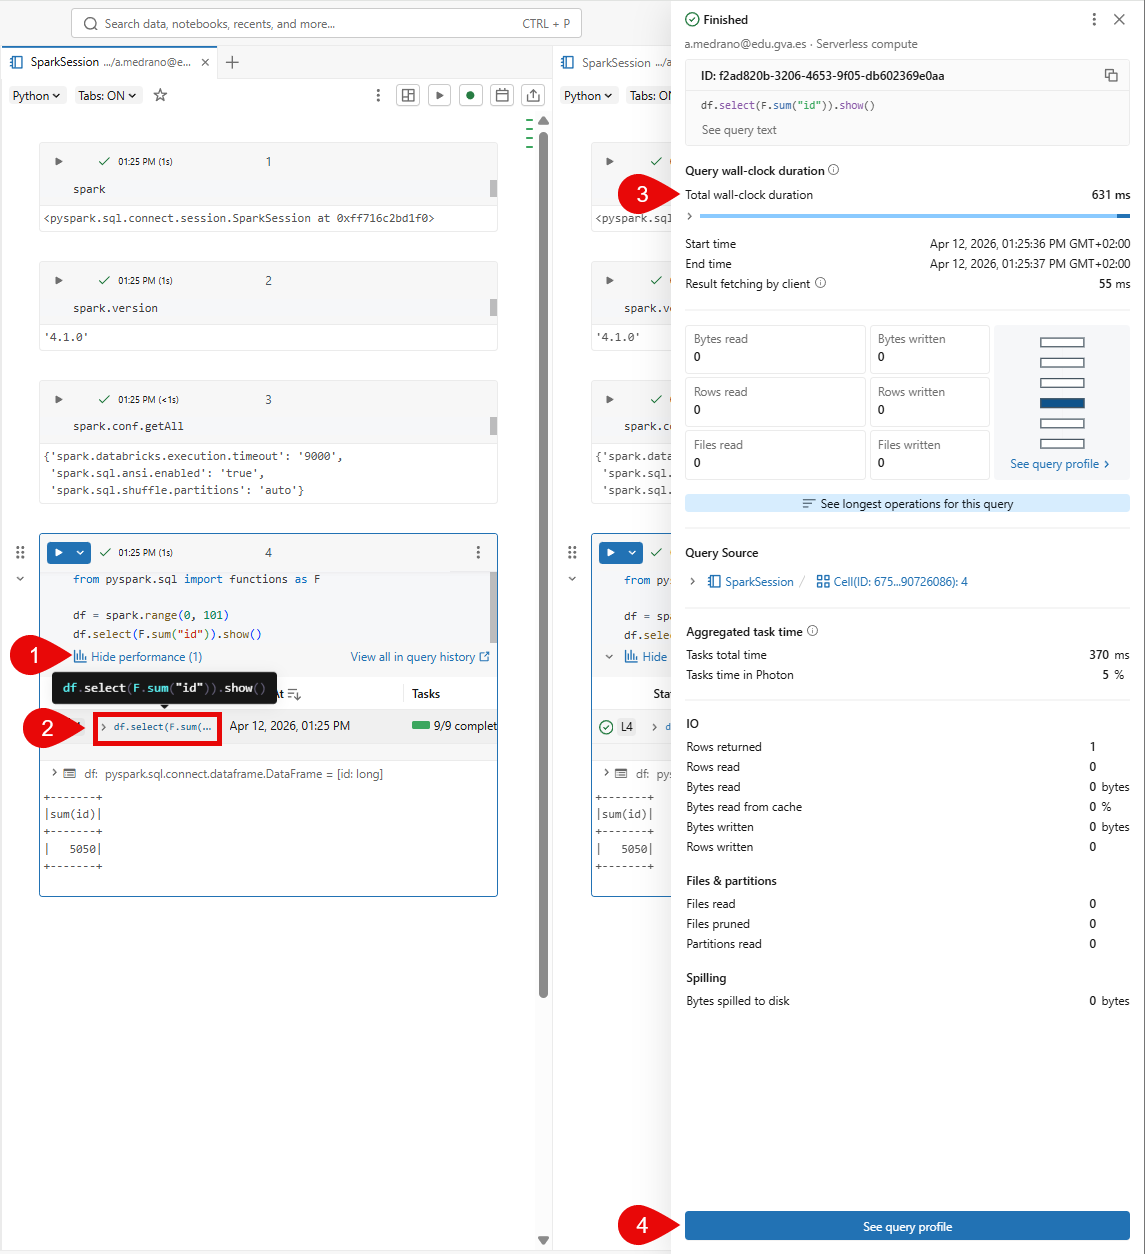This screenshot has height=1254, width=1145.
Task: Copy the query ID with copy icon
Action: pos(1111,75)
